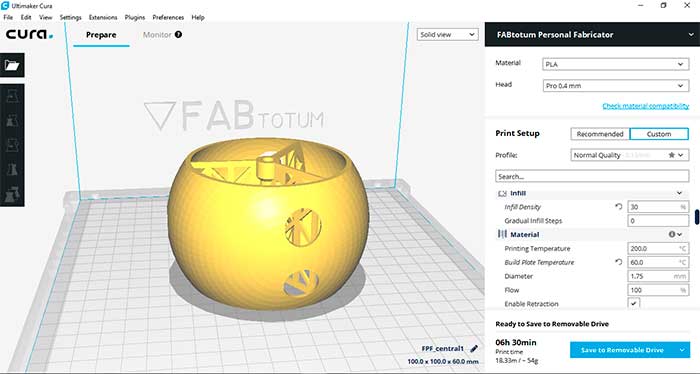This screenshot has width=700, height=374.
Task: Click the star icon in the Profile box
Action: click(671, 155)
